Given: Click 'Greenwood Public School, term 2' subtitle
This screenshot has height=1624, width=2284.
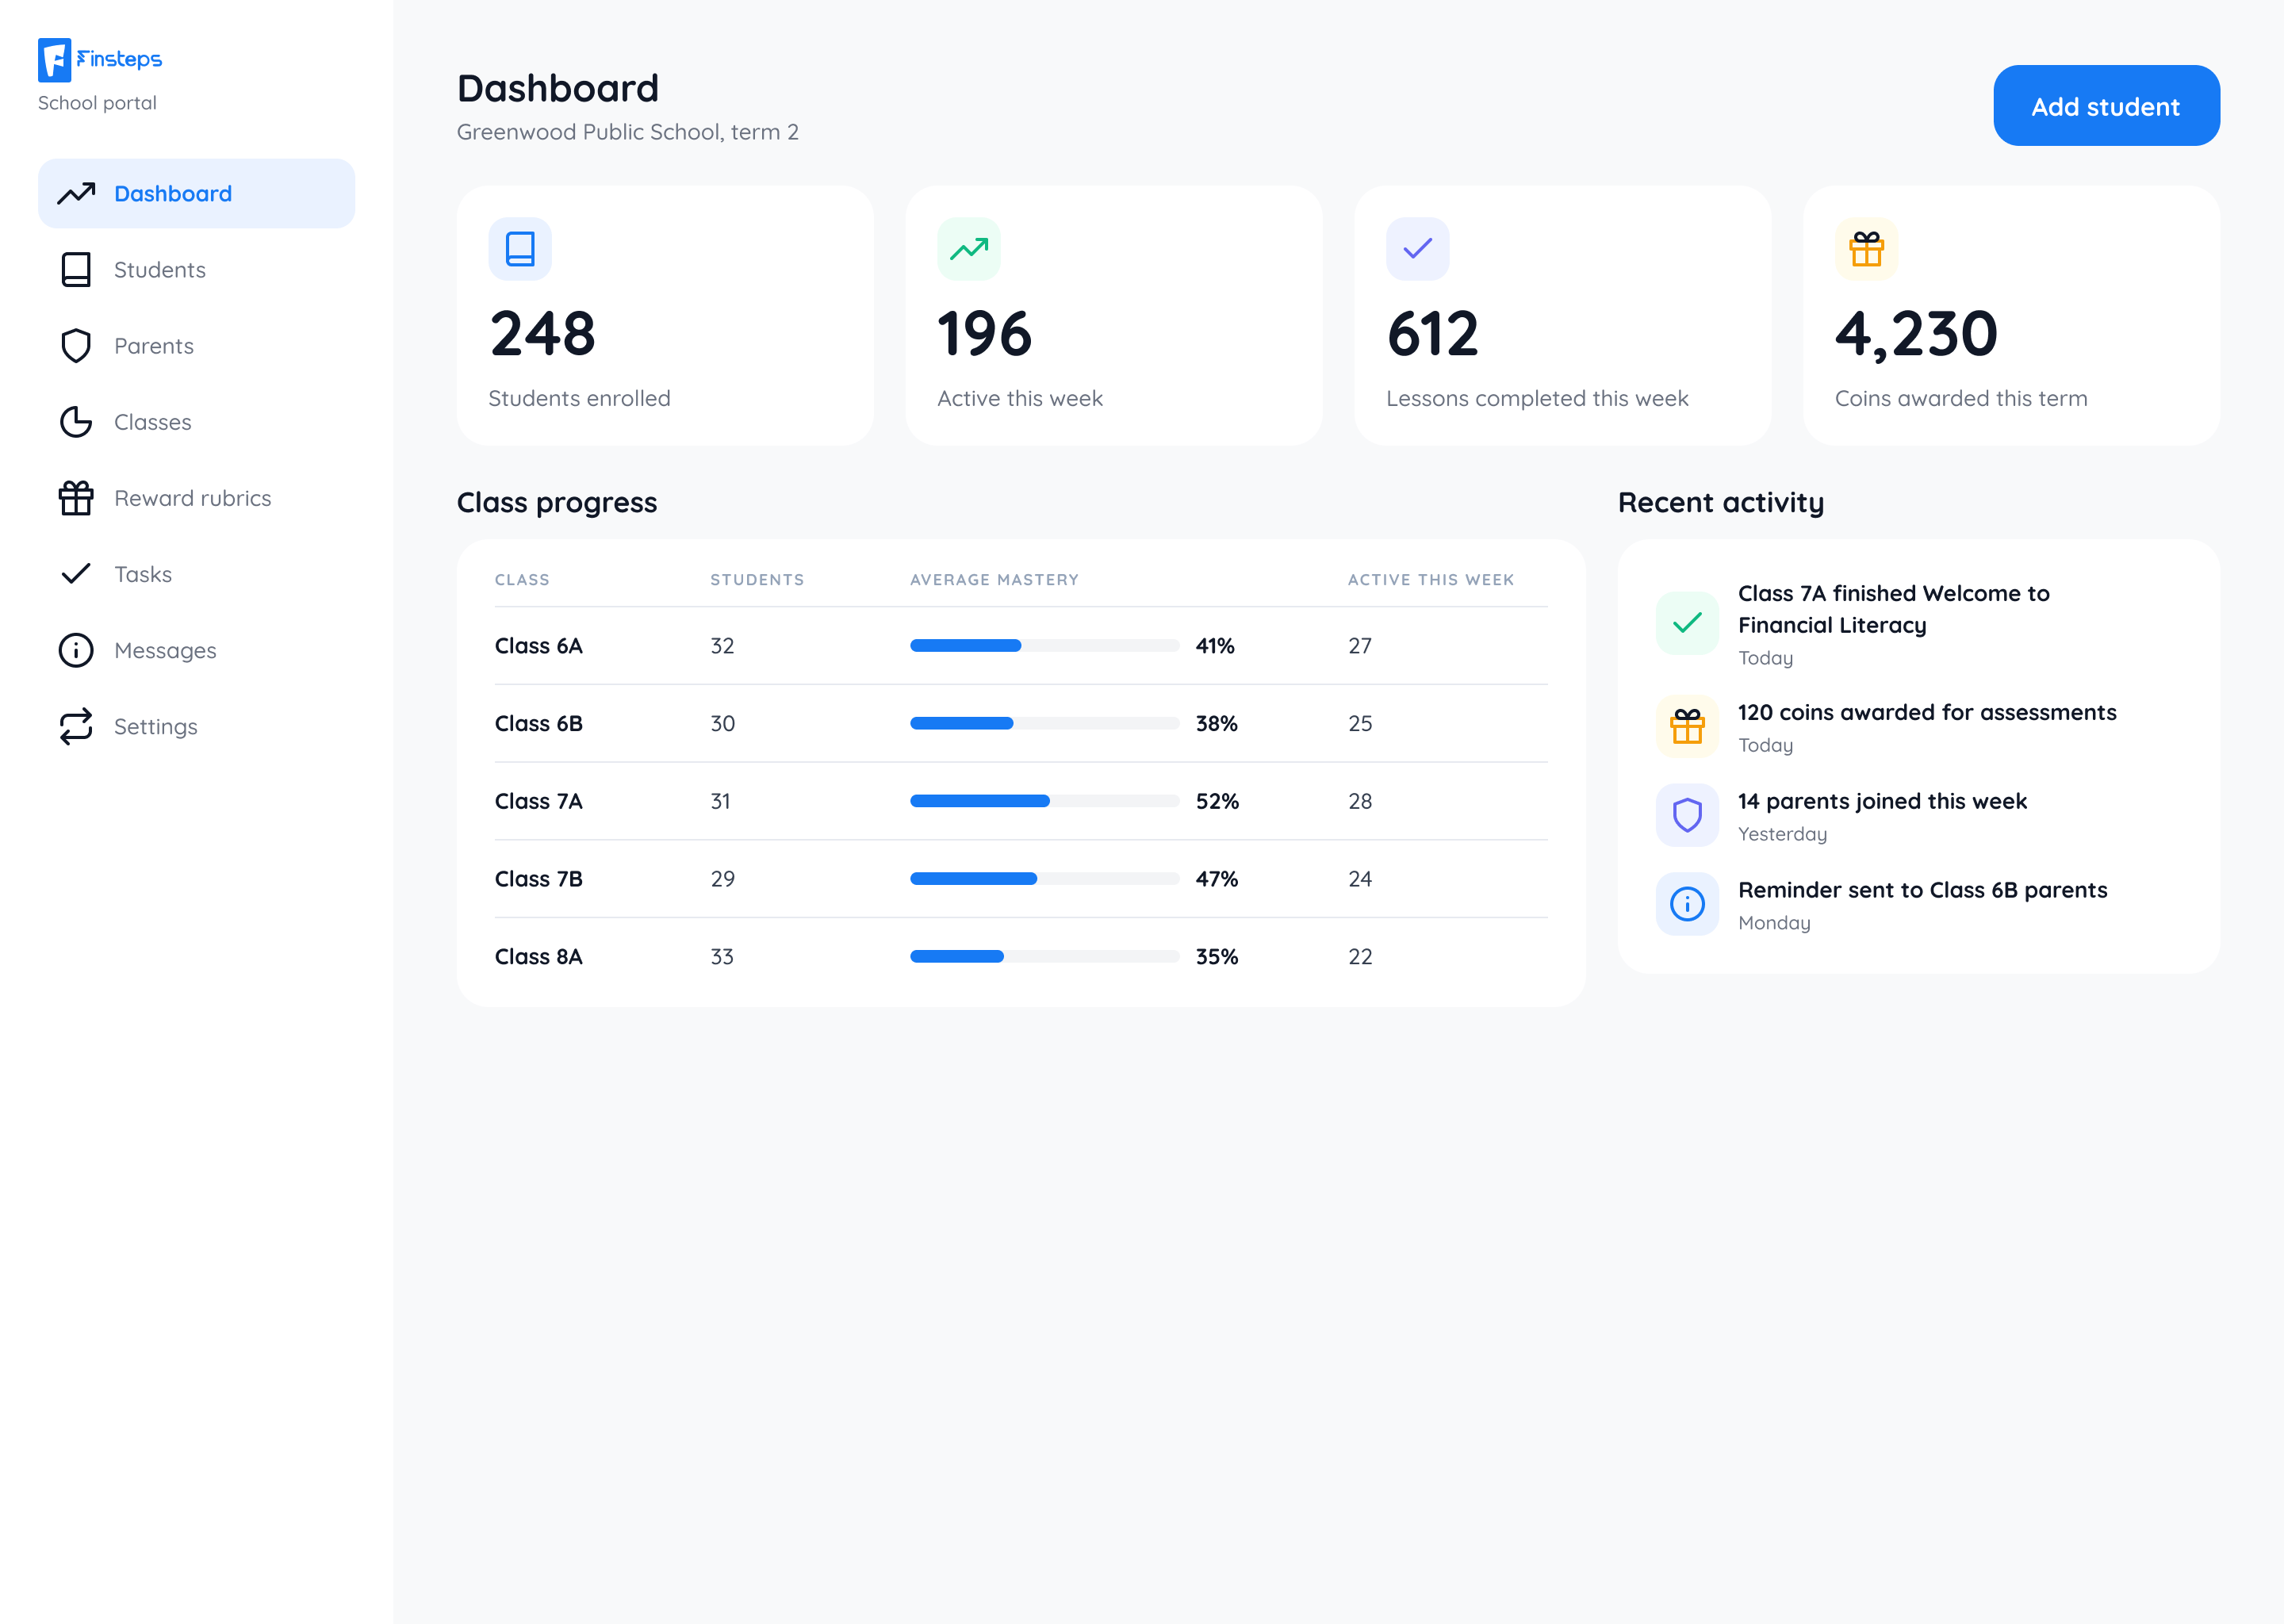Looking at the screenshot, I should 627,132.
